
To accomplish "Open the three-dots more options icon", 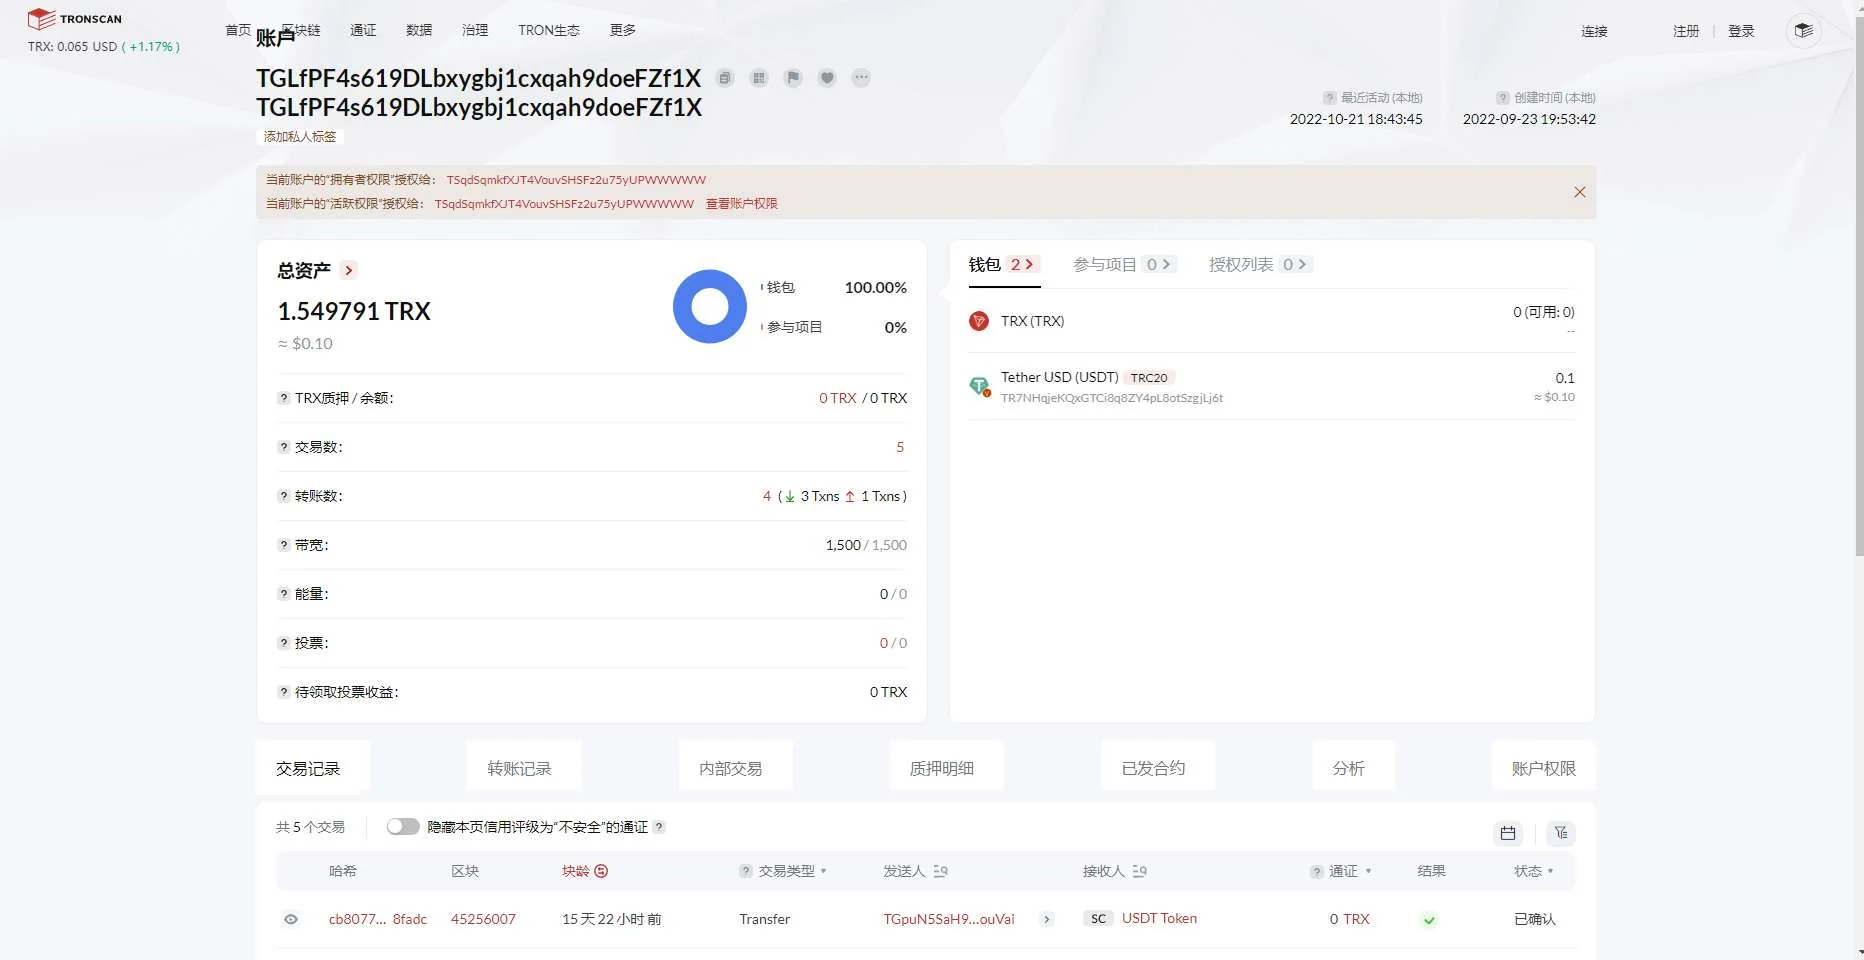I will click(x=861, y=78).
